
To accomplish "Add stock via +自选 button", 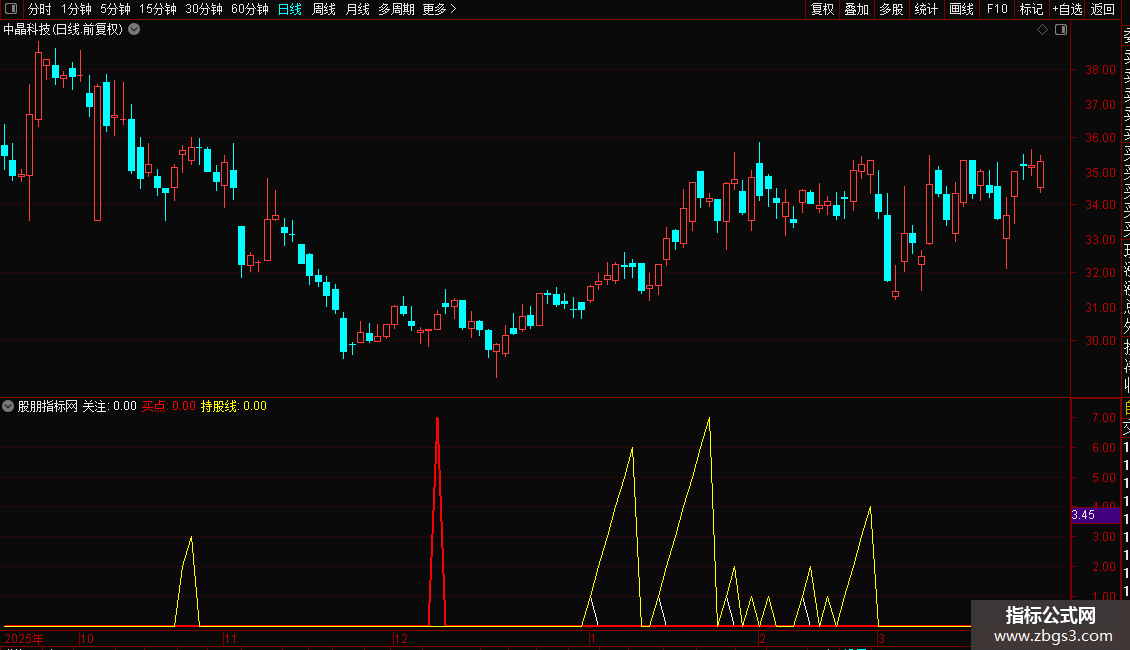I will point(1067,9).
